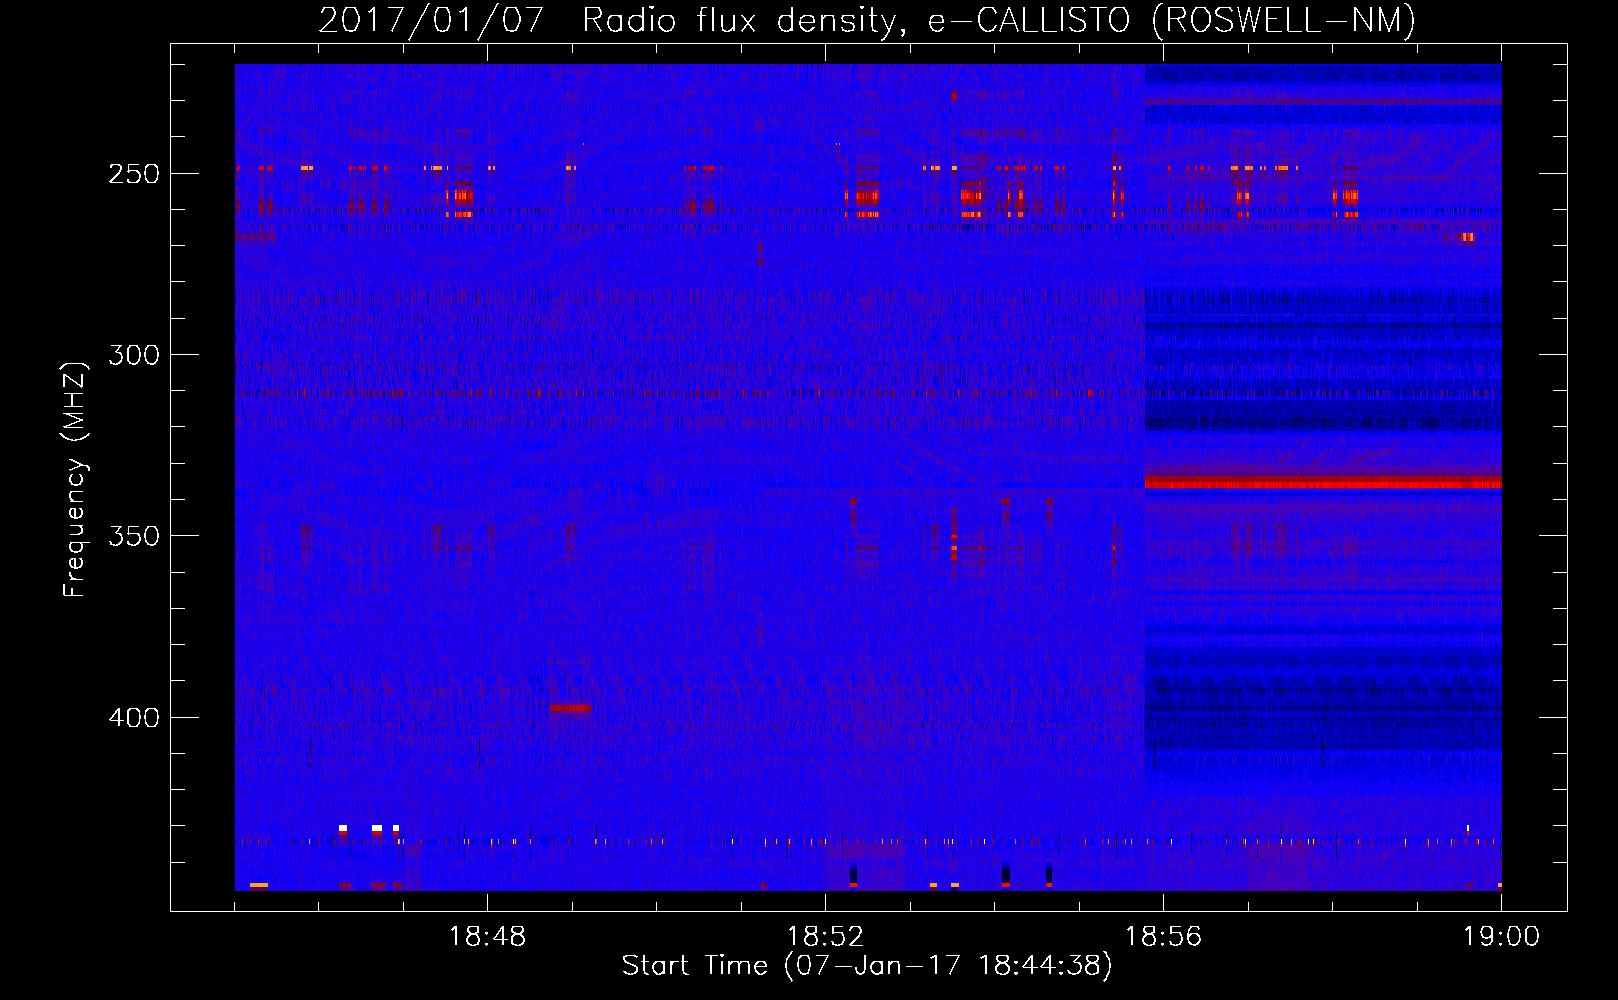Click the short red streak near 400 MHz
Viewport: 1618px width, 1000px height.
[x=570, y=708]
